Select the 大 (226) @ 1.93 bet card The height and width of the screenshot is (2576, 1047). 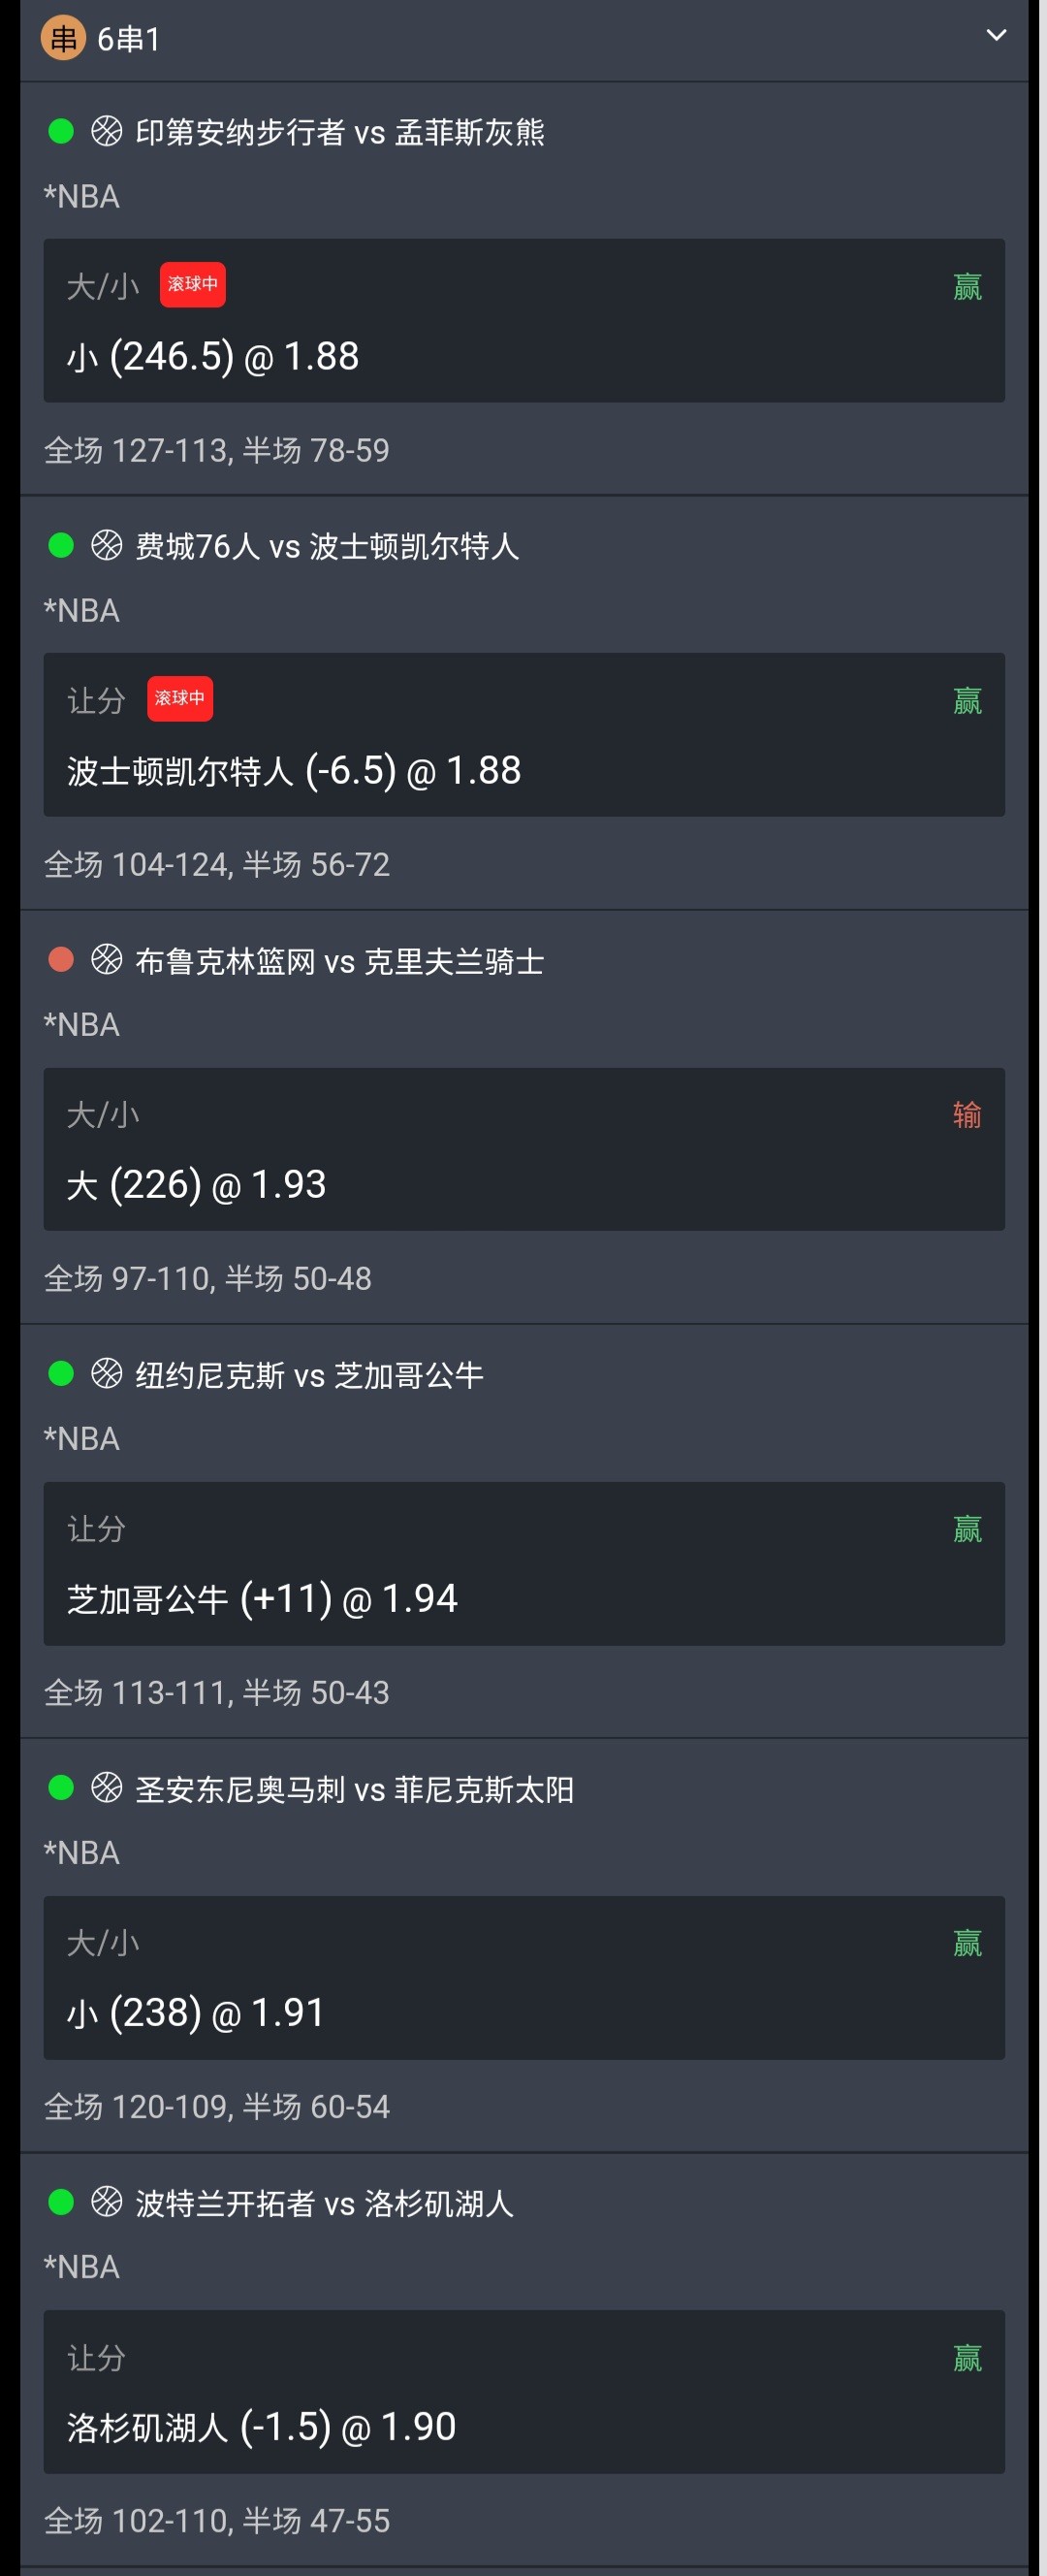click(x=523, y=1150)
